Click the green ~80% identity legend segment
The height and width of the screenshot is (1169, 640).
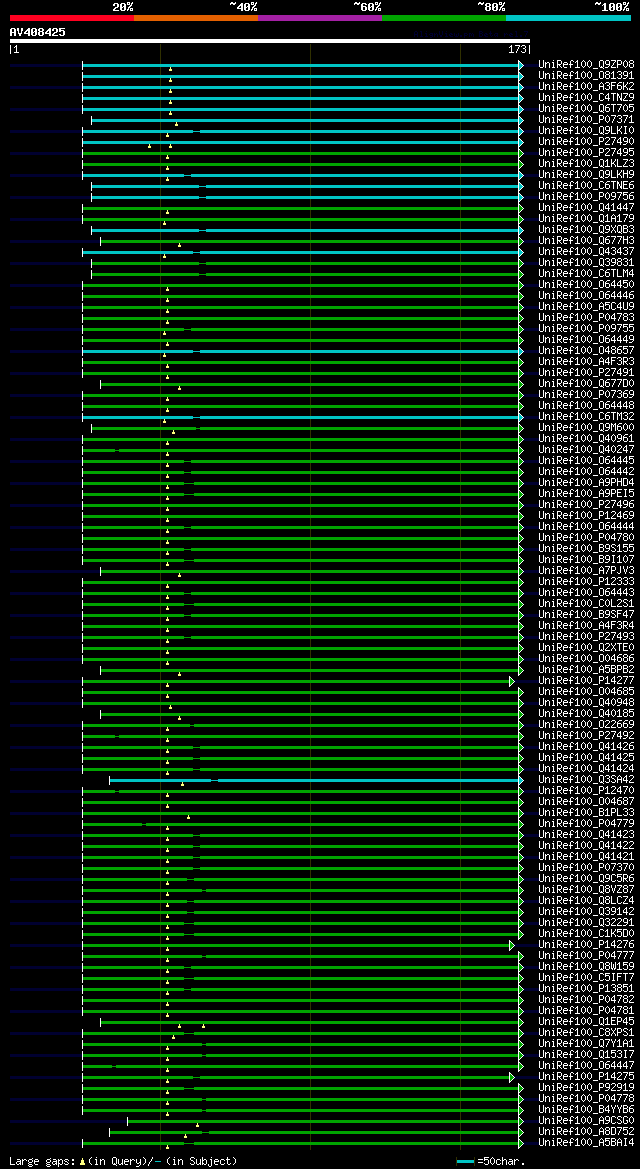point(444,17)
